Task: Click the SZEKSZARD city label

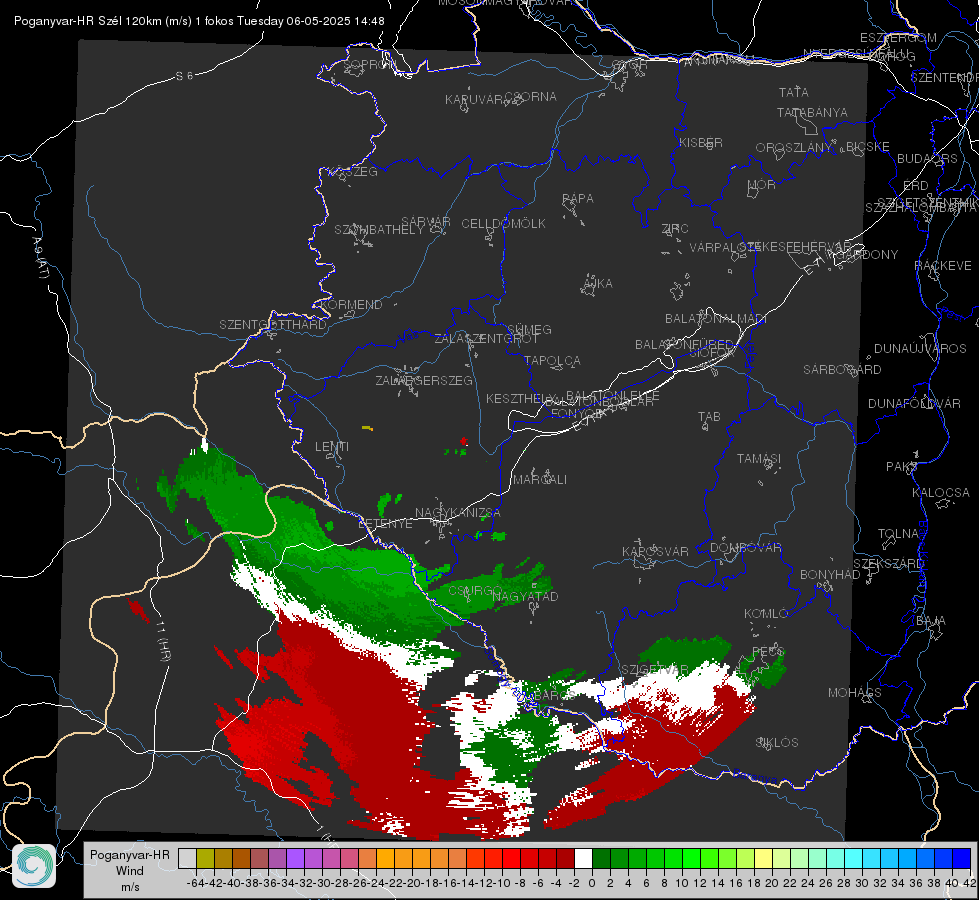Action: point(888,563)
